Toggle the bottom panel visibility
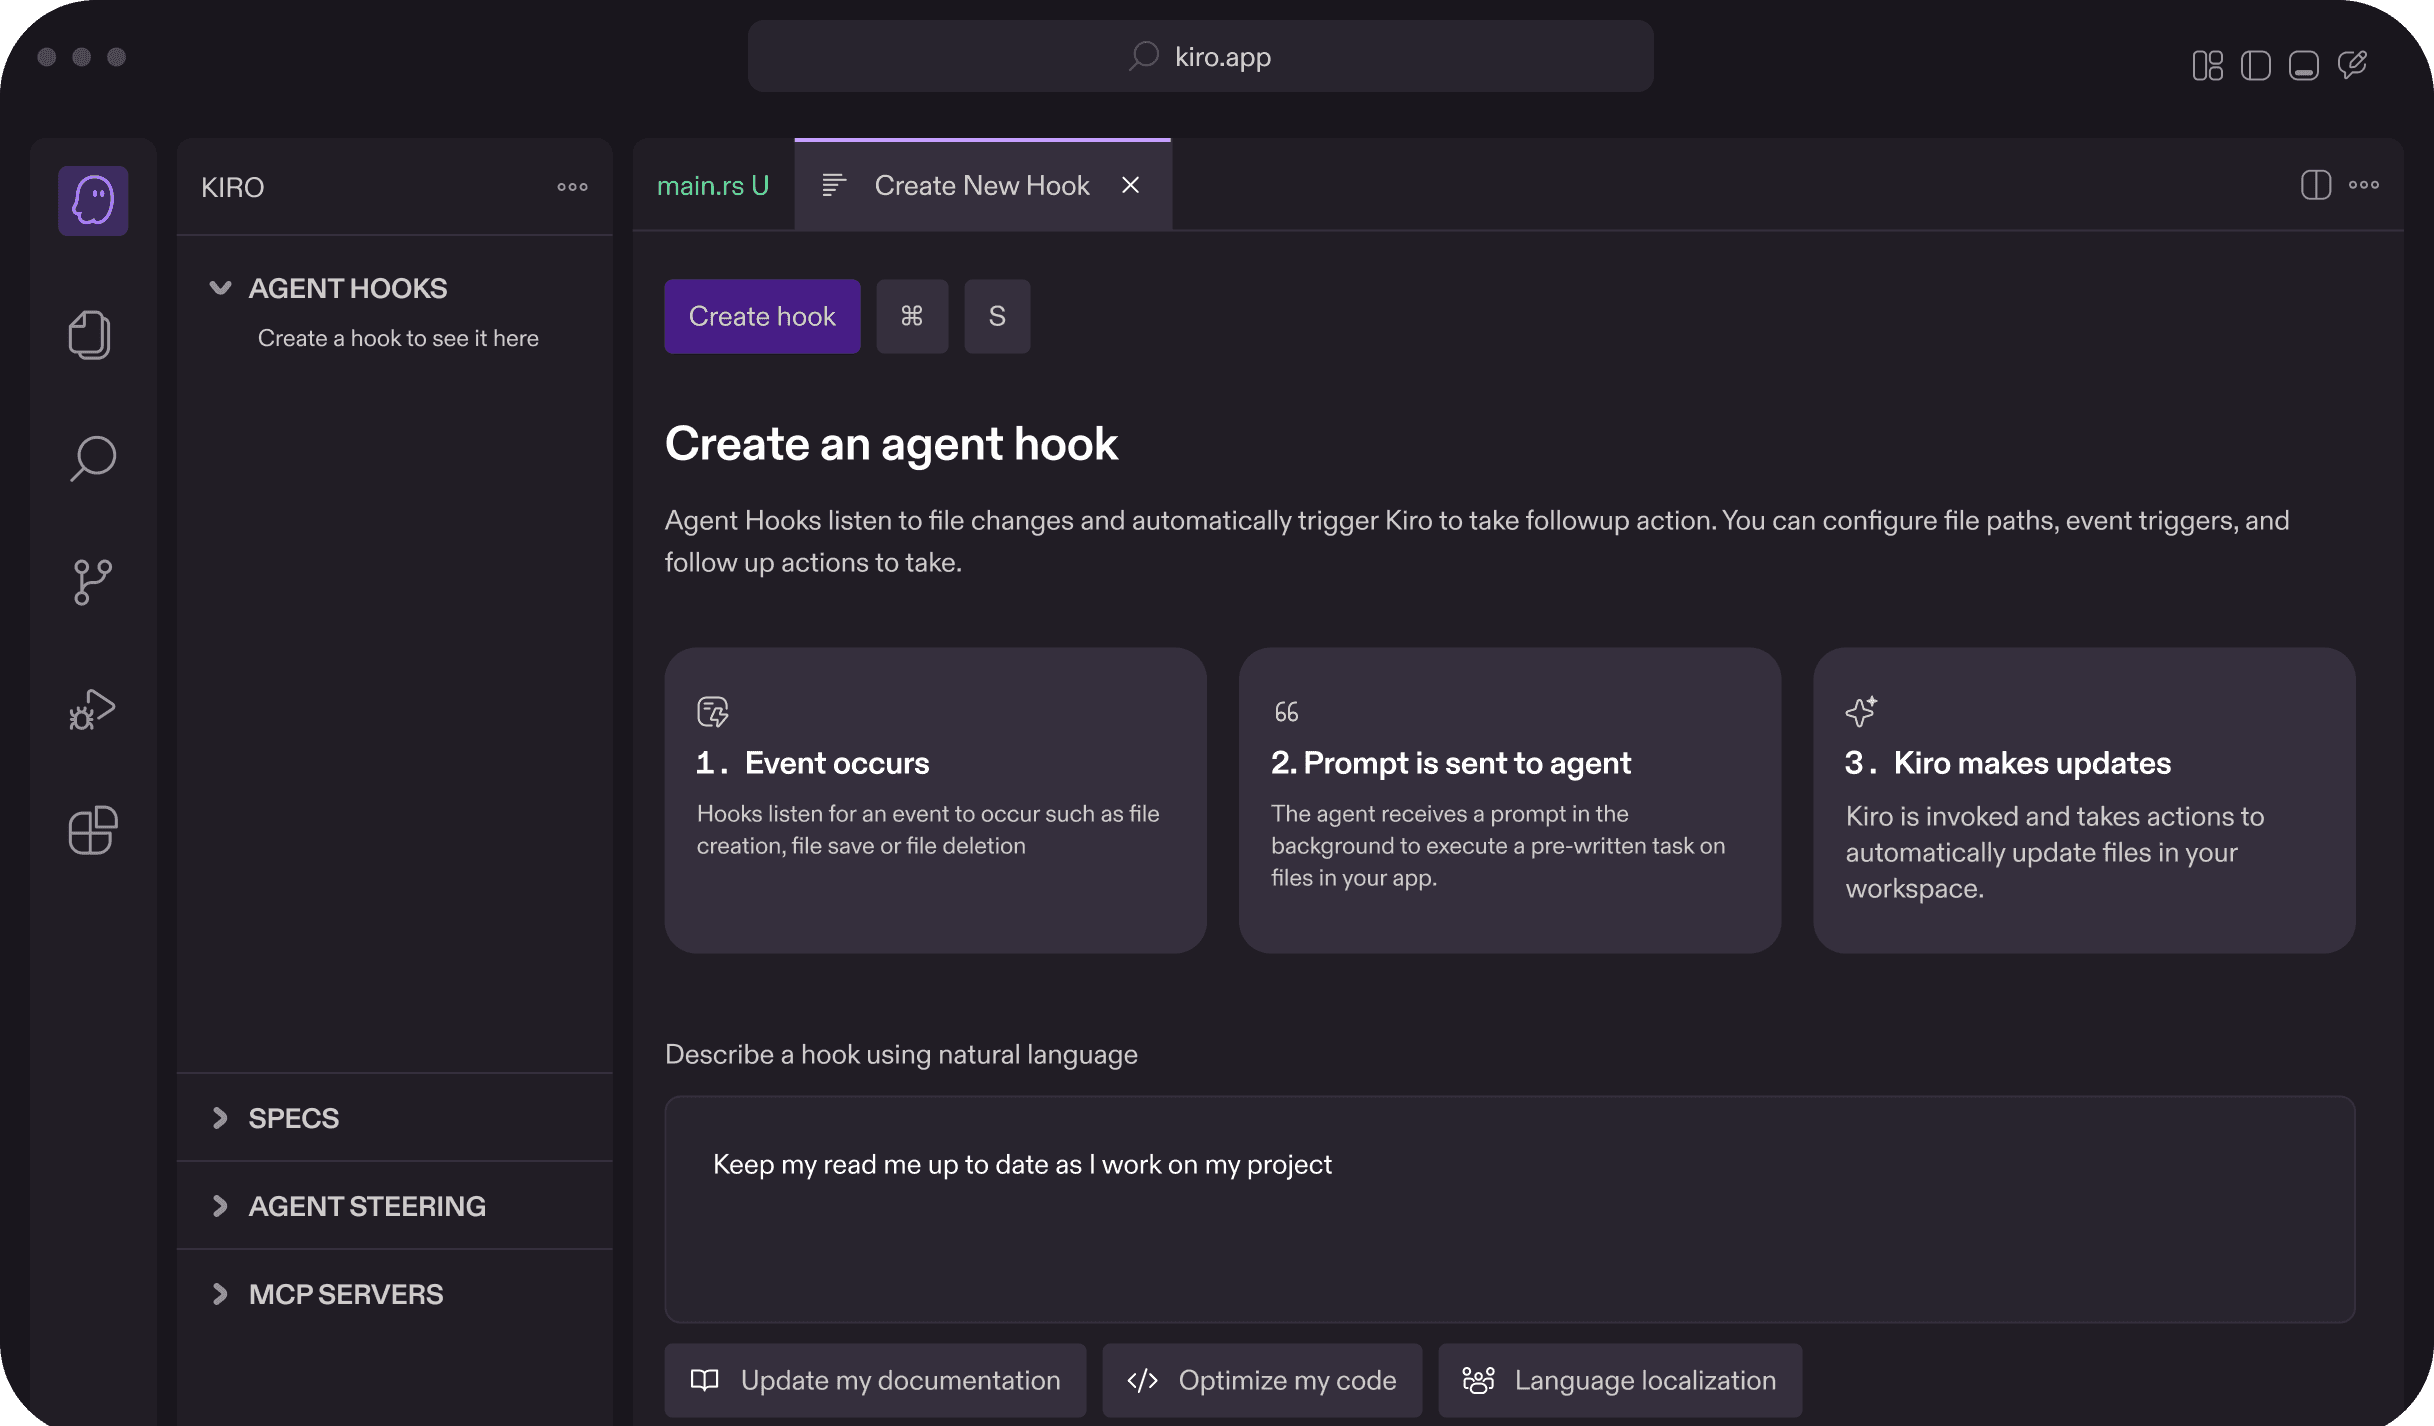 pos(2303,66)
